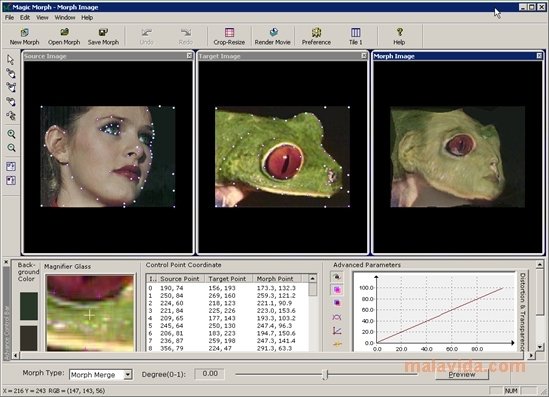The height and width of the screenshot is (397, 549).
Task: Save Morph using toolbar icon
Action: [x=103, y=37]
